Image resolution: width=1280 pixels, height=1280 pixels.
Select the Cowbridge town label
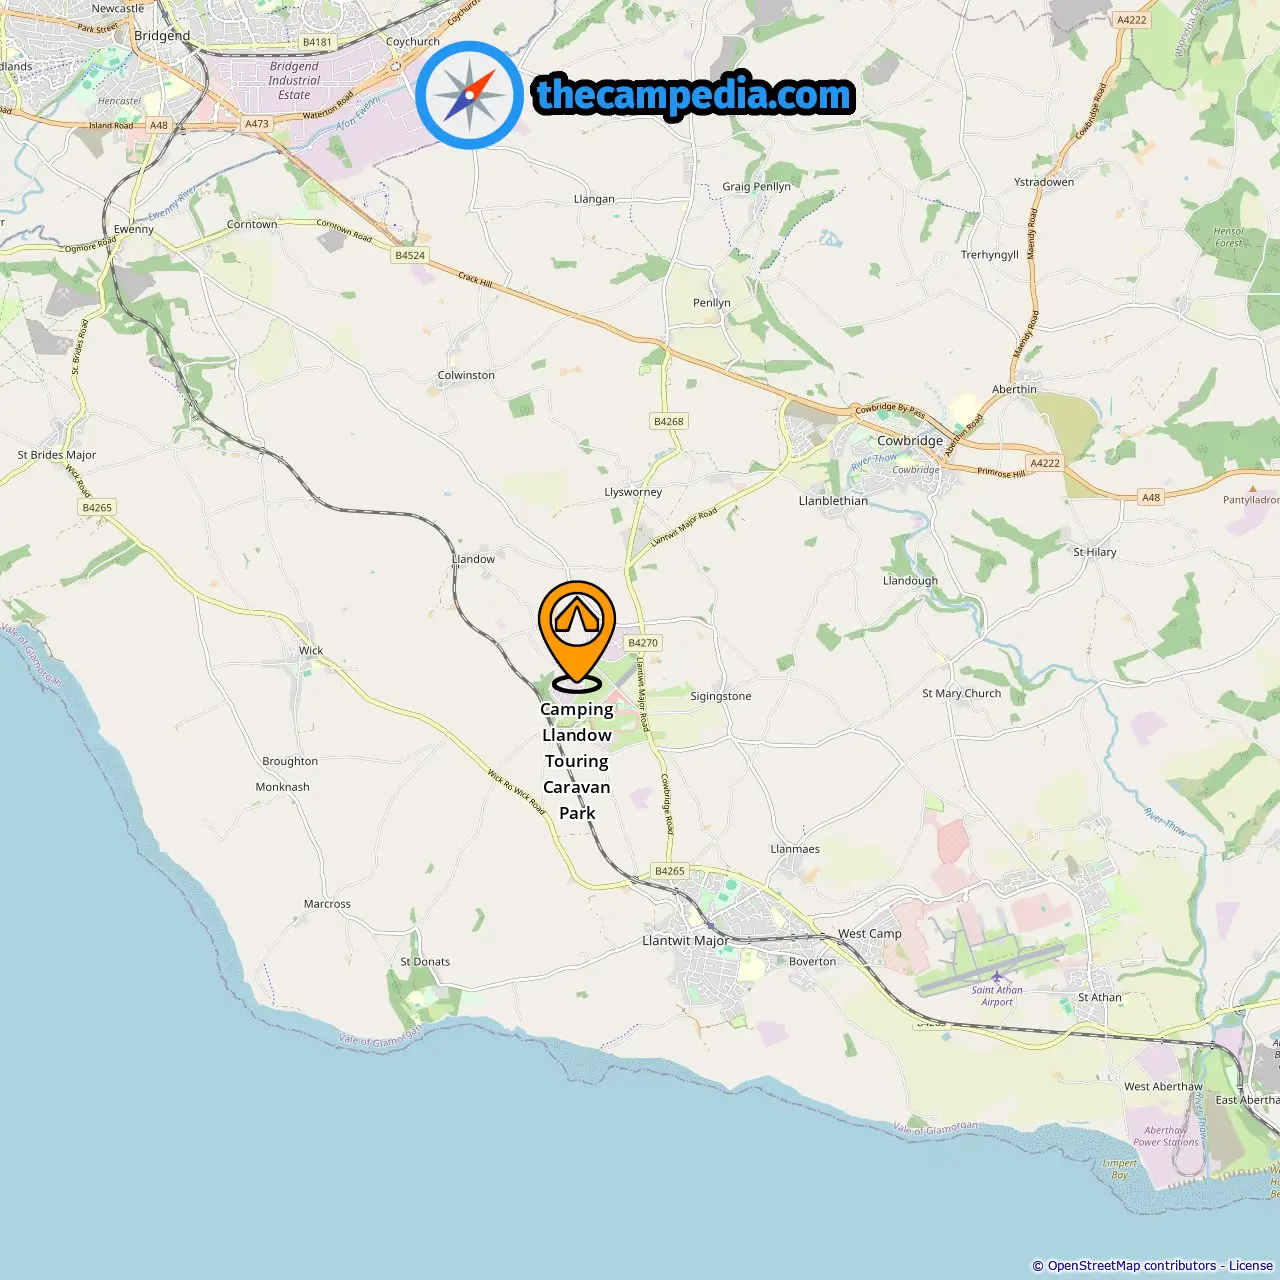pos(910,440)
